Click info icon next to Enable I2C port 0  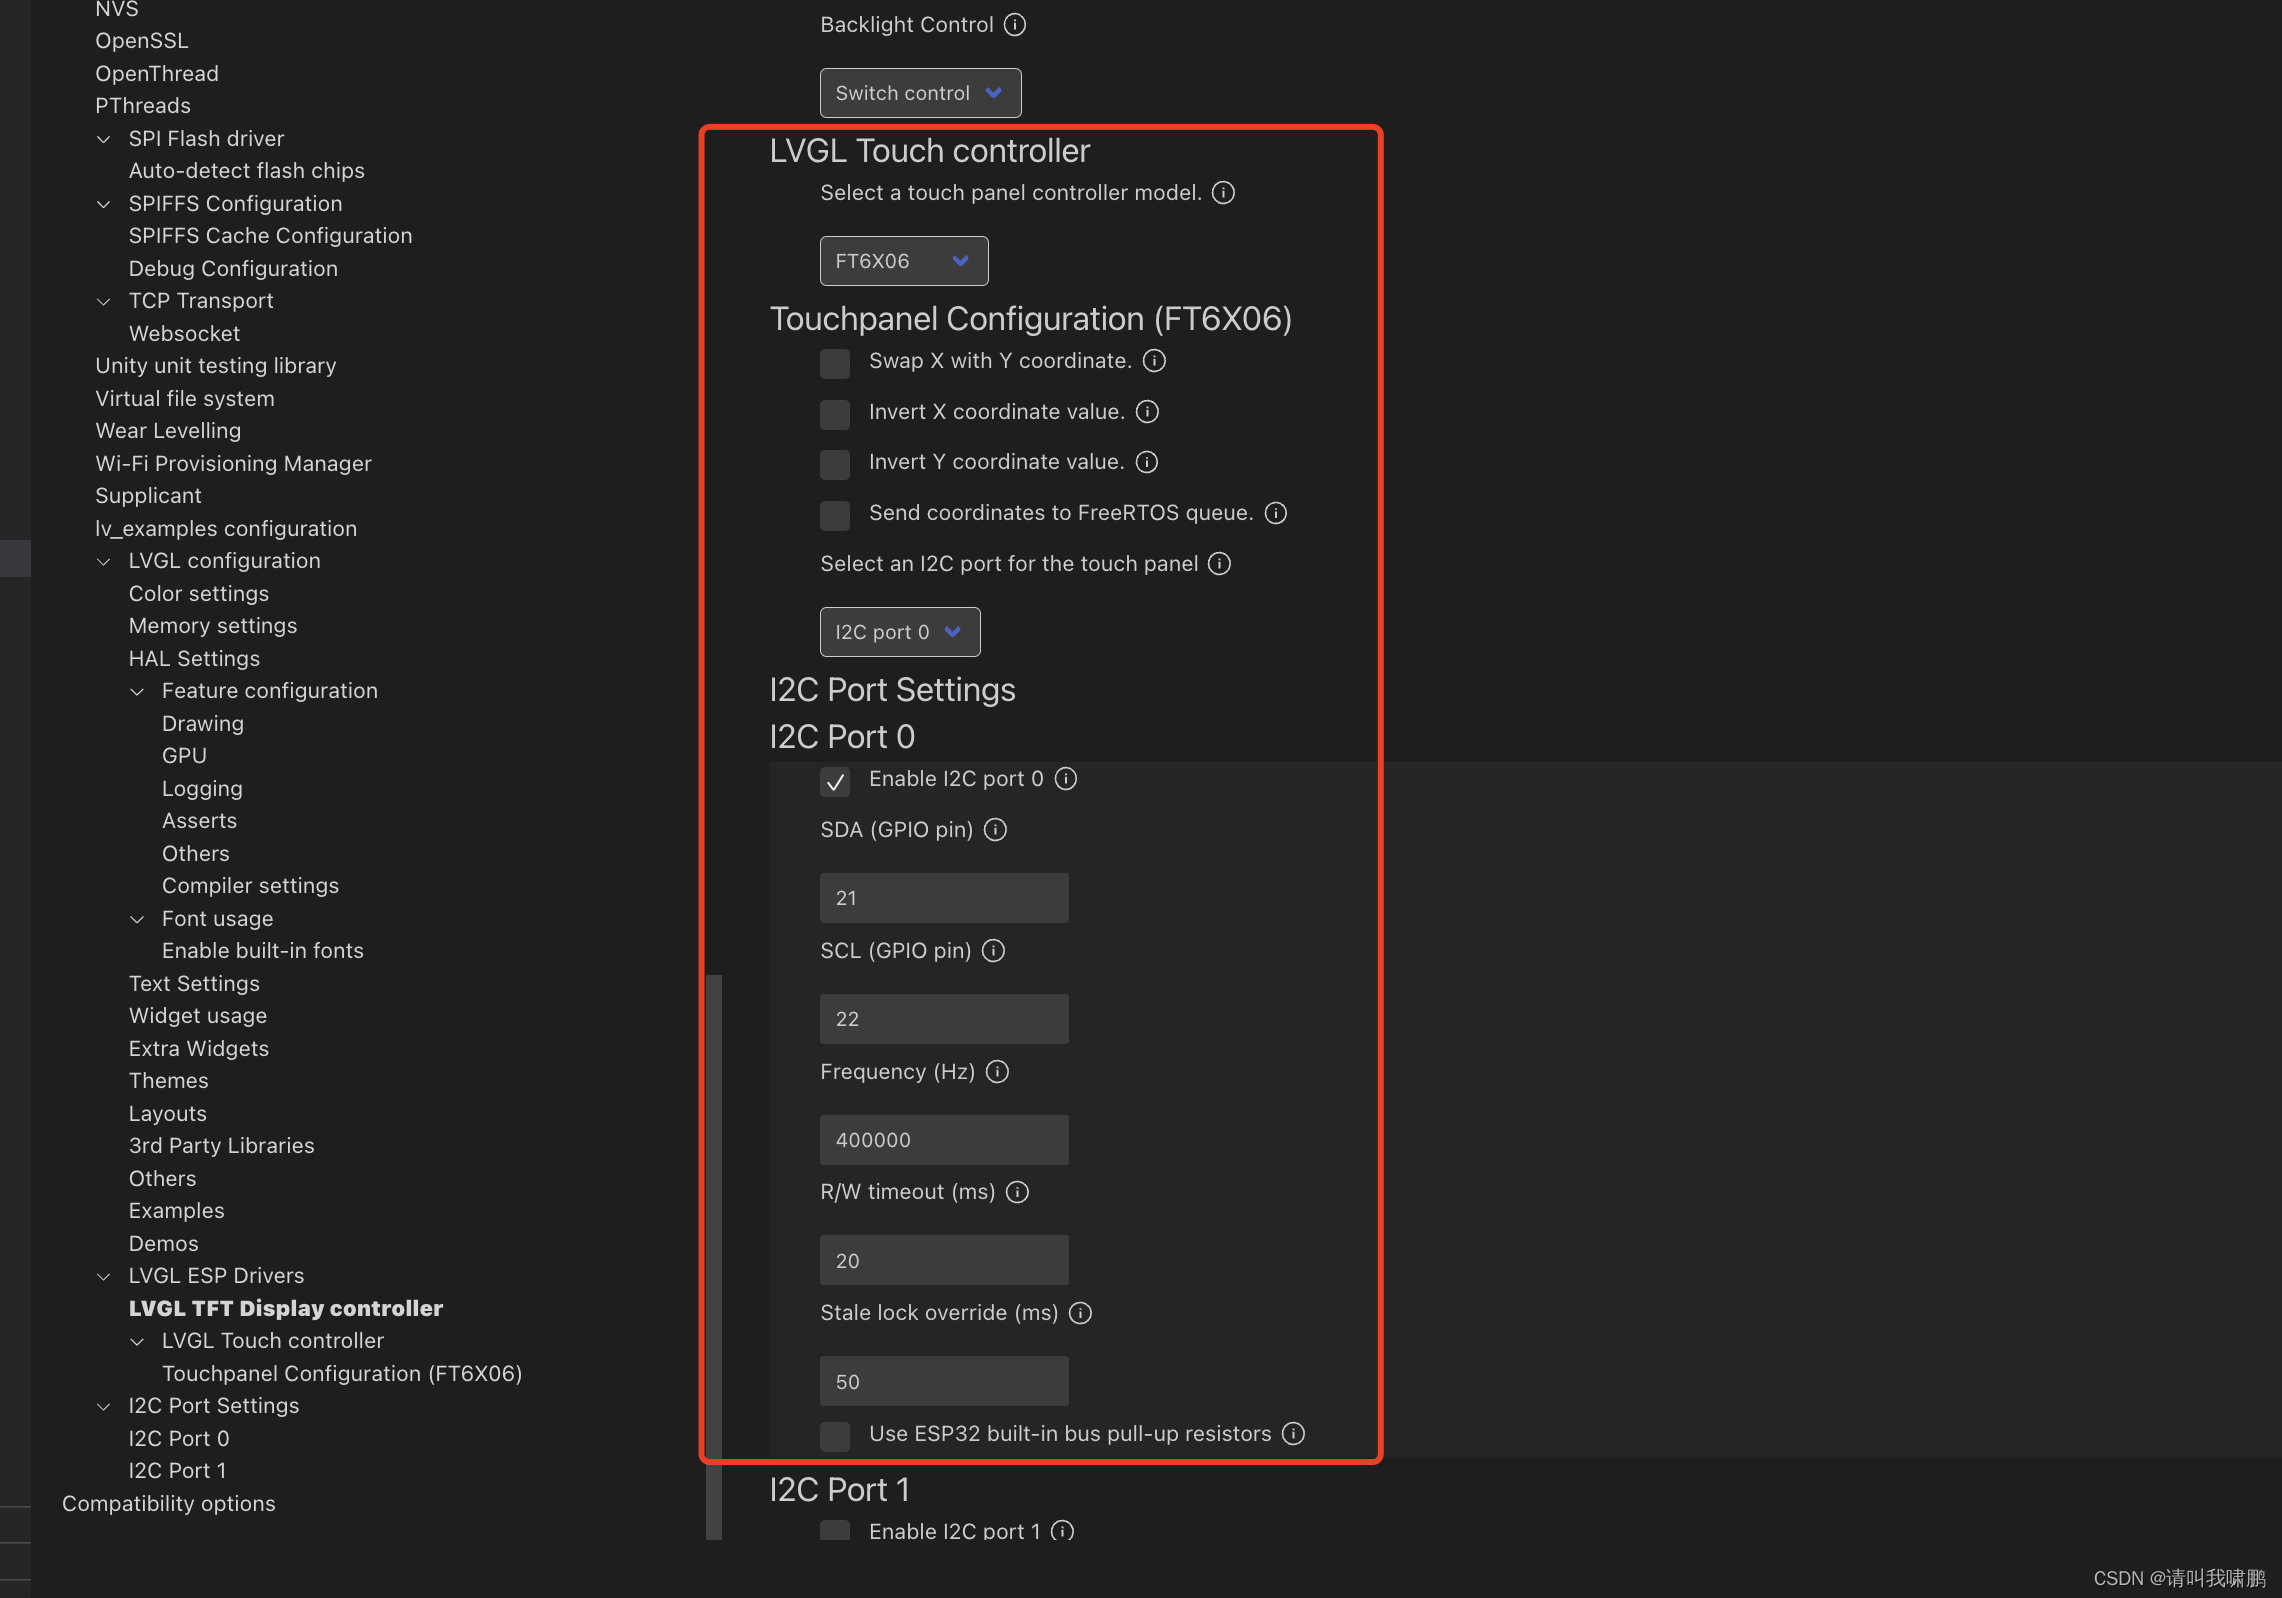tap(1066, 779)
